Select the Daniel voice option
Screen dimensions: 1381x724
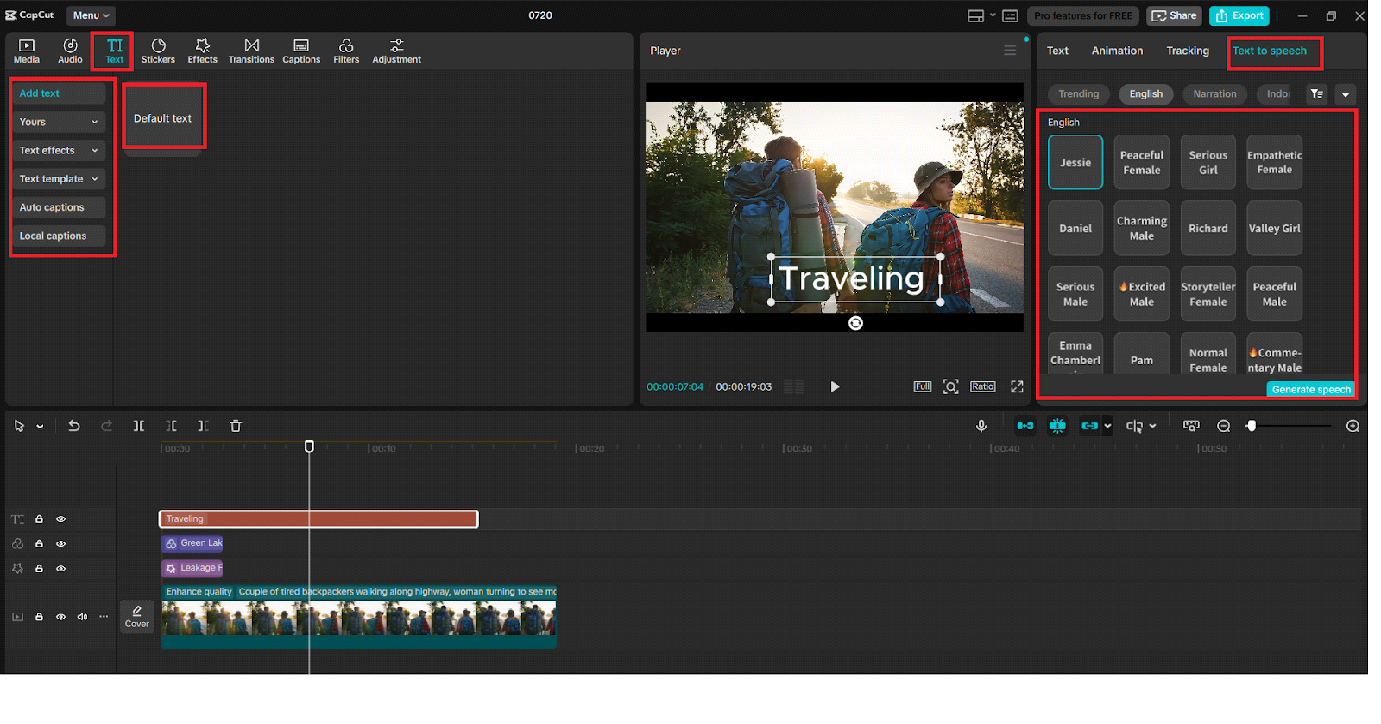click(x=1075, y=228)
